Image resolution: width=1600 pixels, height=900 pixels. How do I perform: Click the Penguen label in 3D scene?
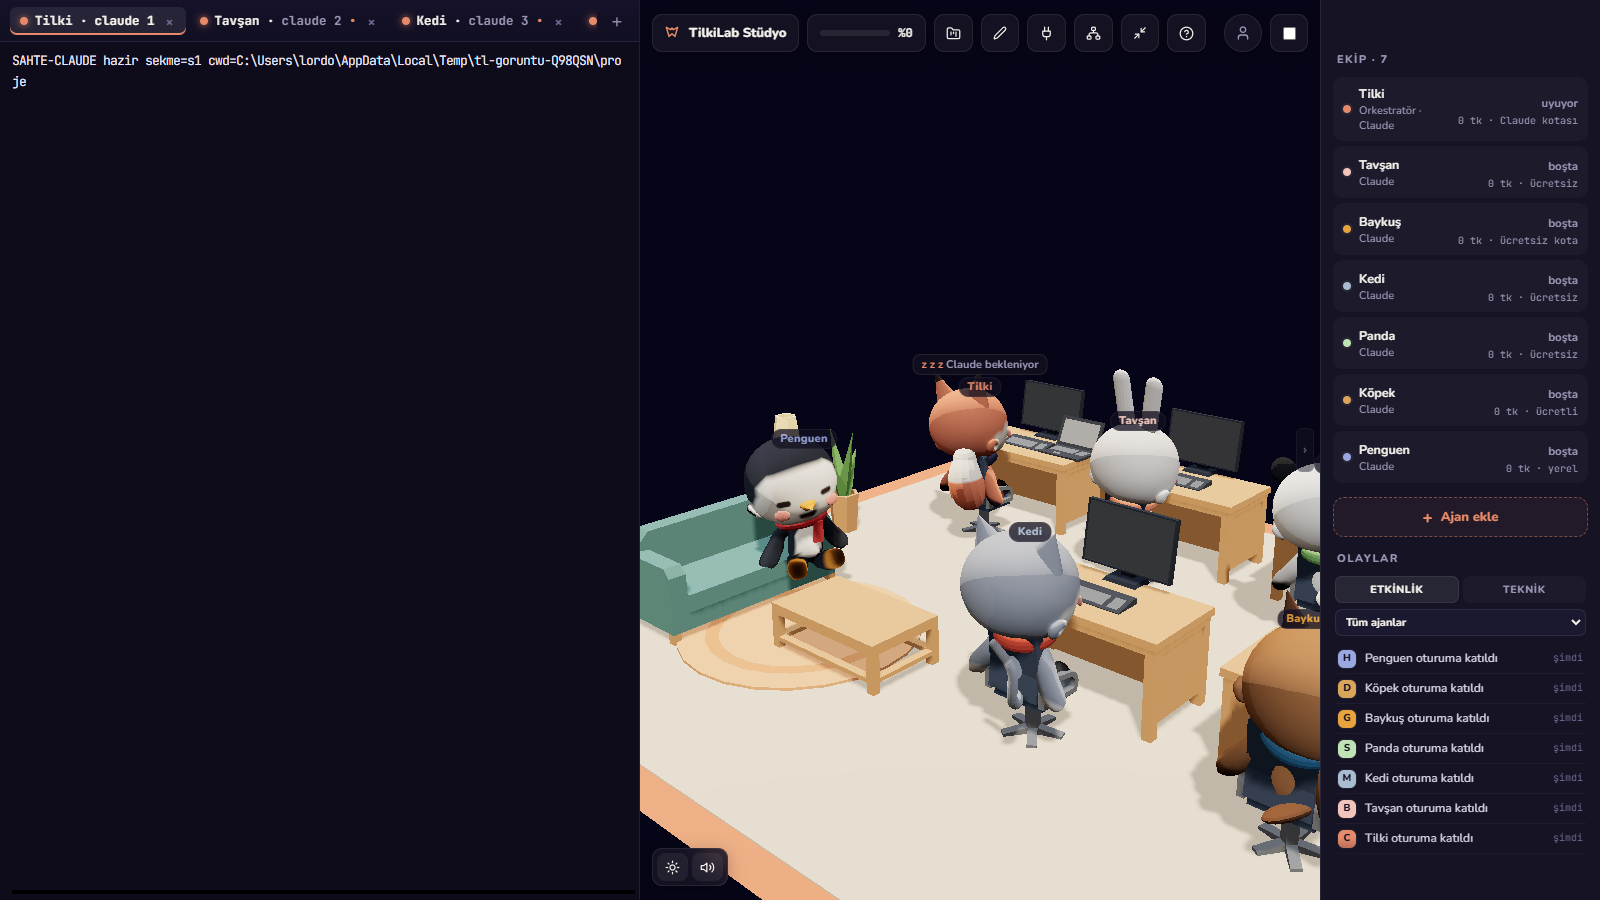click(x=804, y=438)
